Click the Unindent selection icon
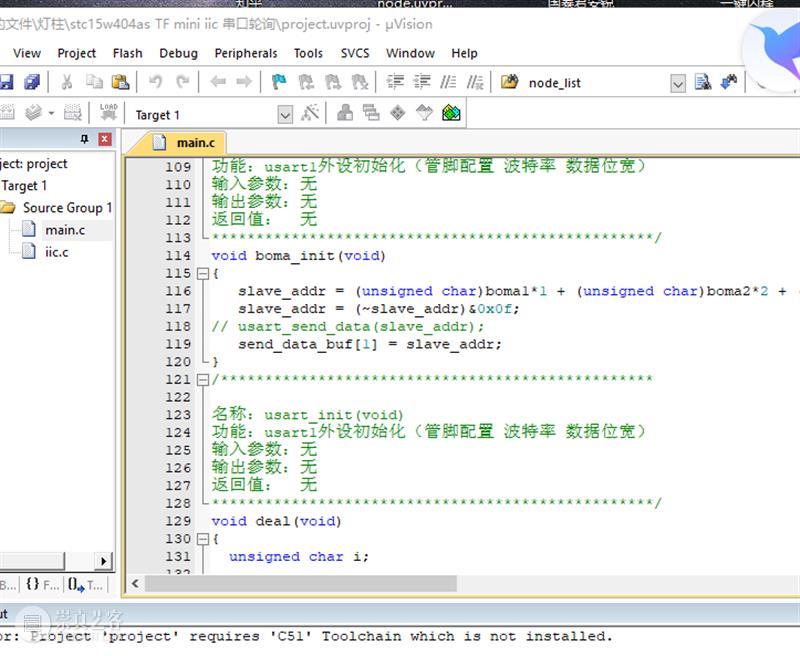 coord(421,82)
